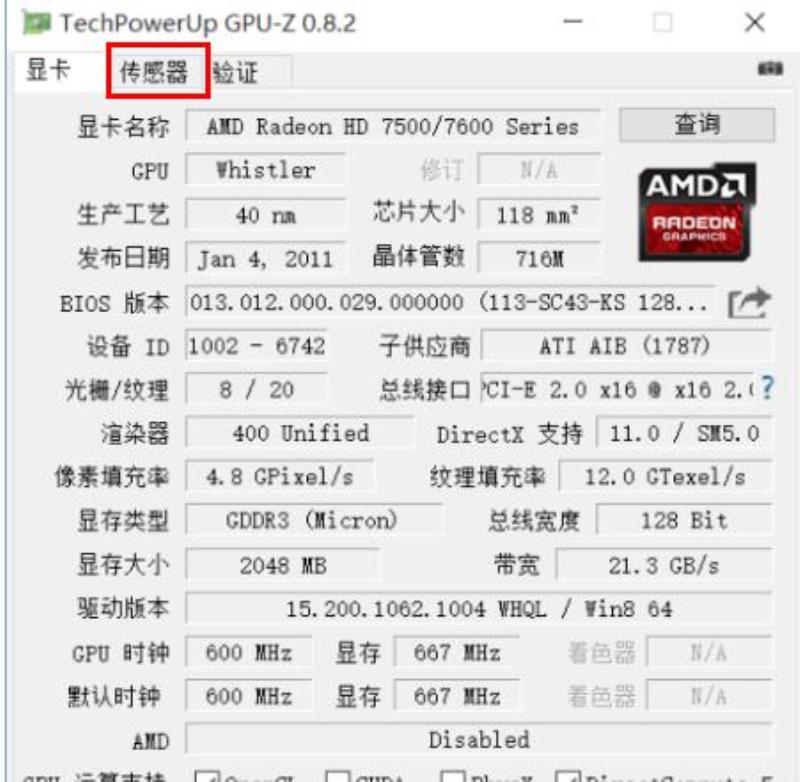
Task: Select the 显卡 tab
Action: [x=48, y=70]
